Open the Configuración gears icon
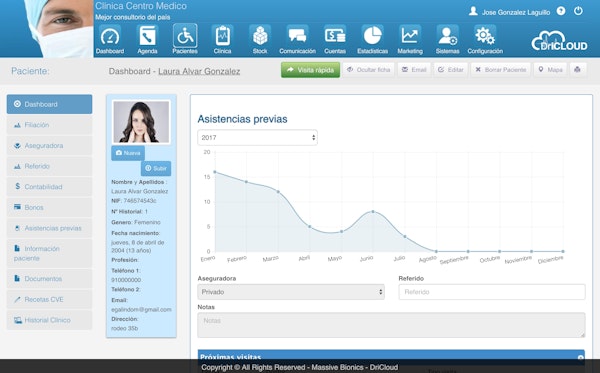This screenshot has width=600, height=373. point(485,36)
